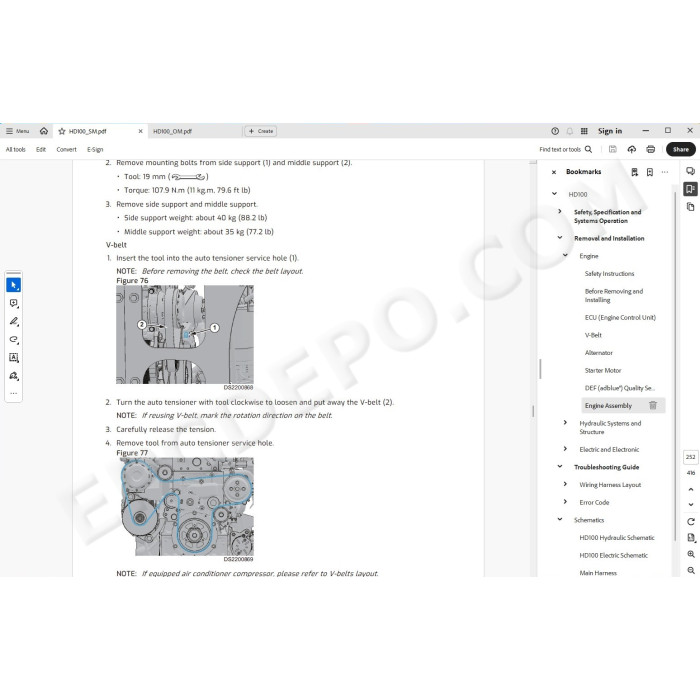The width and height of the screenshot is (700, 700).
Task: Collapse the Schematics bookmark
Action: click(x=560, y=519)
